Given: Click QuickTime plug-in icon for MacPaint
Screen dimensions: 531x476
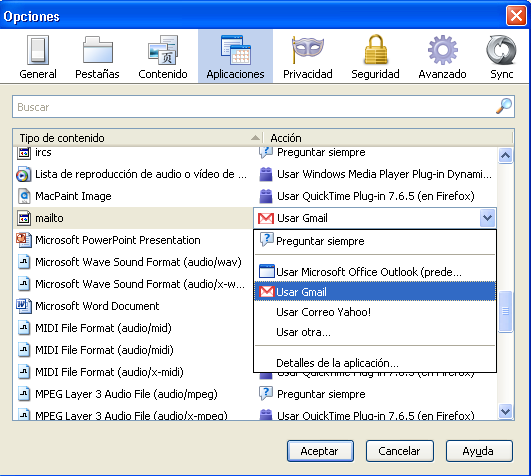Looking at the screenshot, I should tap(266, 196).
